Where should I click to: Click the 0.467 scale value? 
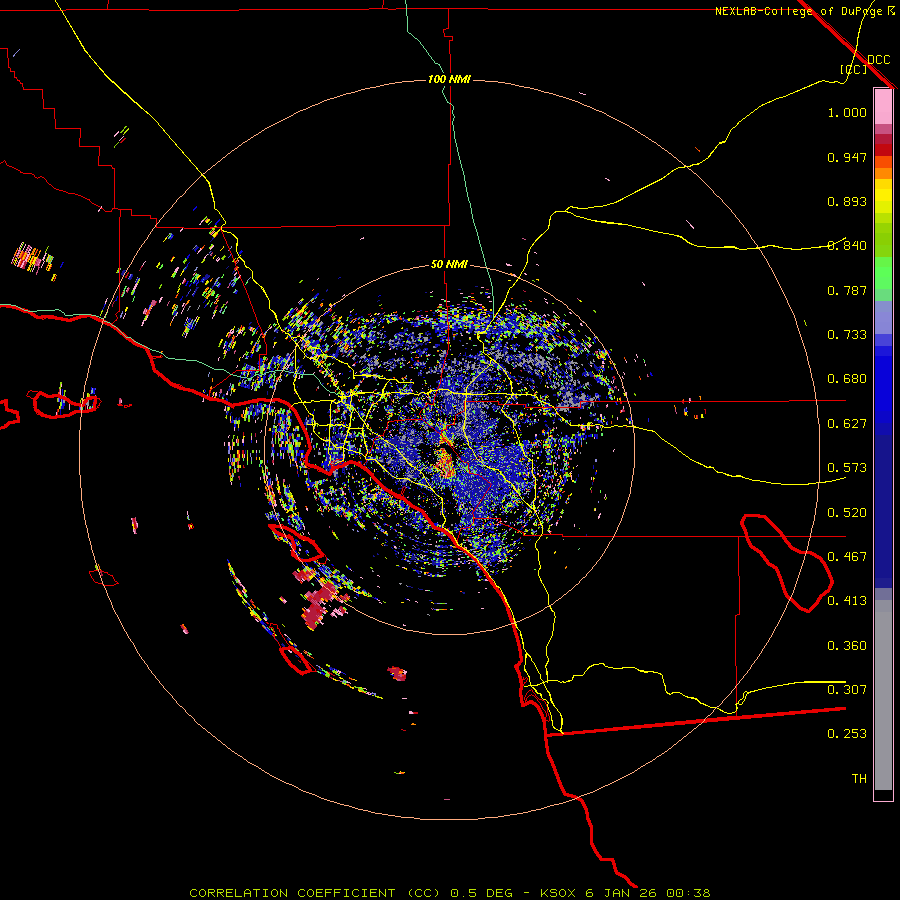click(847, 556)
